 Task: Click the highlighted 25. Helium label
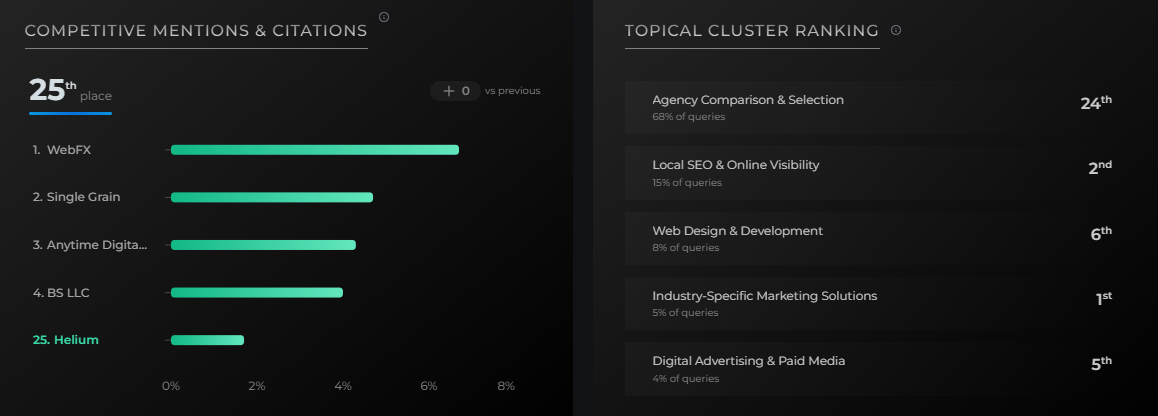66,340
